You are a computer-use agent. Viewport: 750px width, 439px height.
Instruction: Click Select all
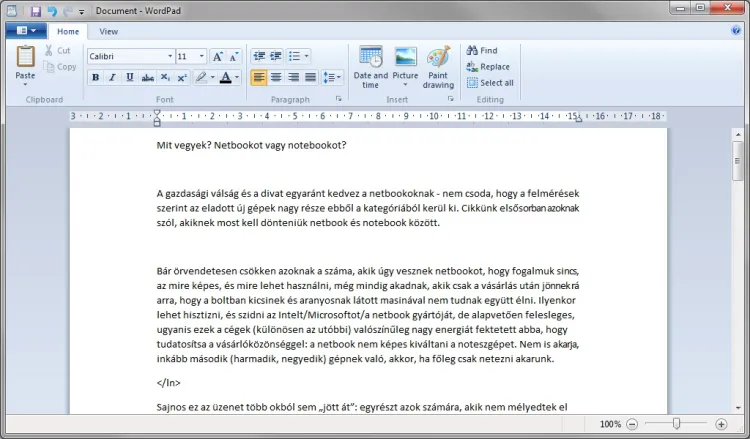tap(490, 83)
